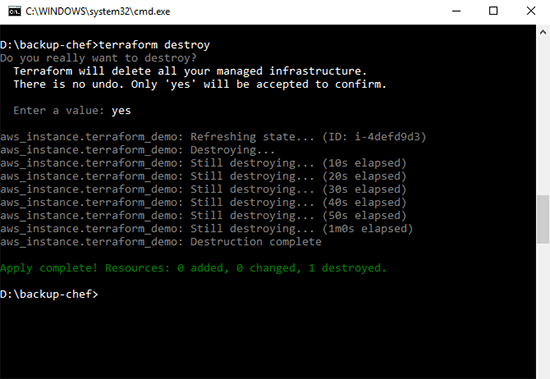
Task: Click the 'There is no undo' warning line
Action: click(200, 84)
